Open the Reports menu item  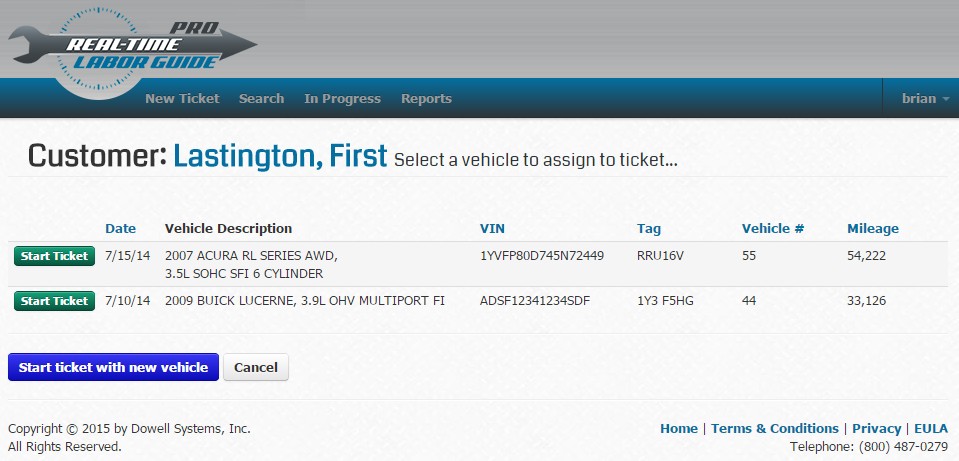(x=426, y=99)
